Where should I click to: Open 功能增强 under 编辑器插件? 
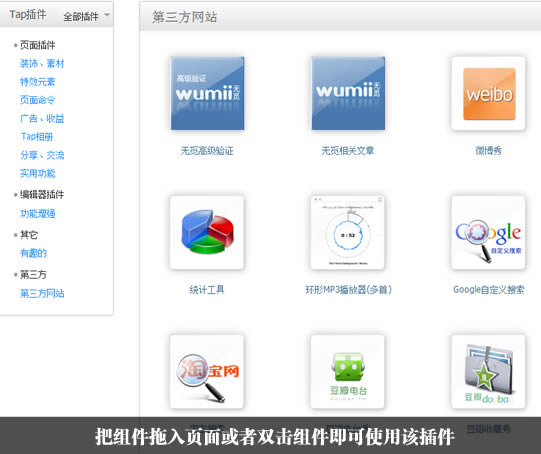(38, 214)
